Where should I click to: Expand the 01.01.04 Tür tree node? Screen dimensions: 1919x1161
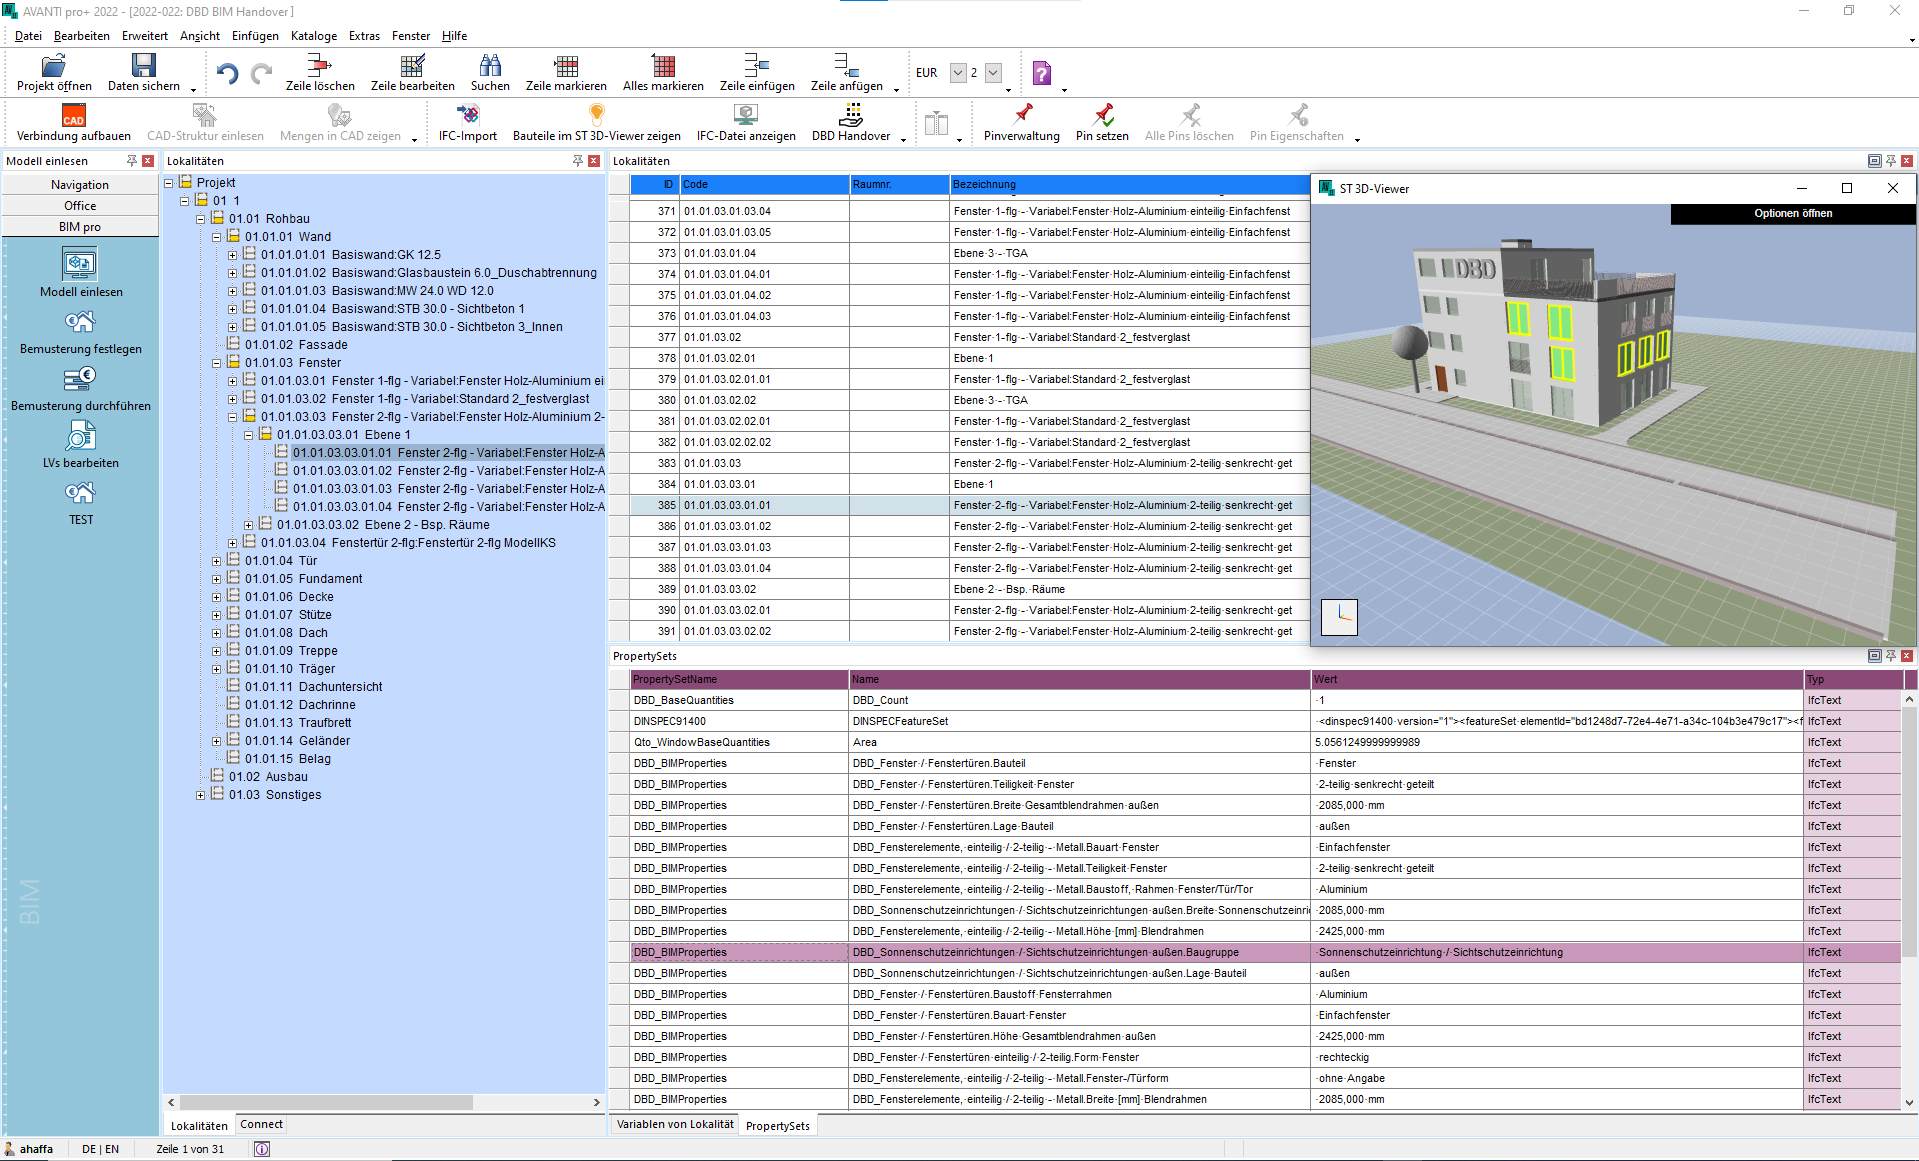[217, 561]
